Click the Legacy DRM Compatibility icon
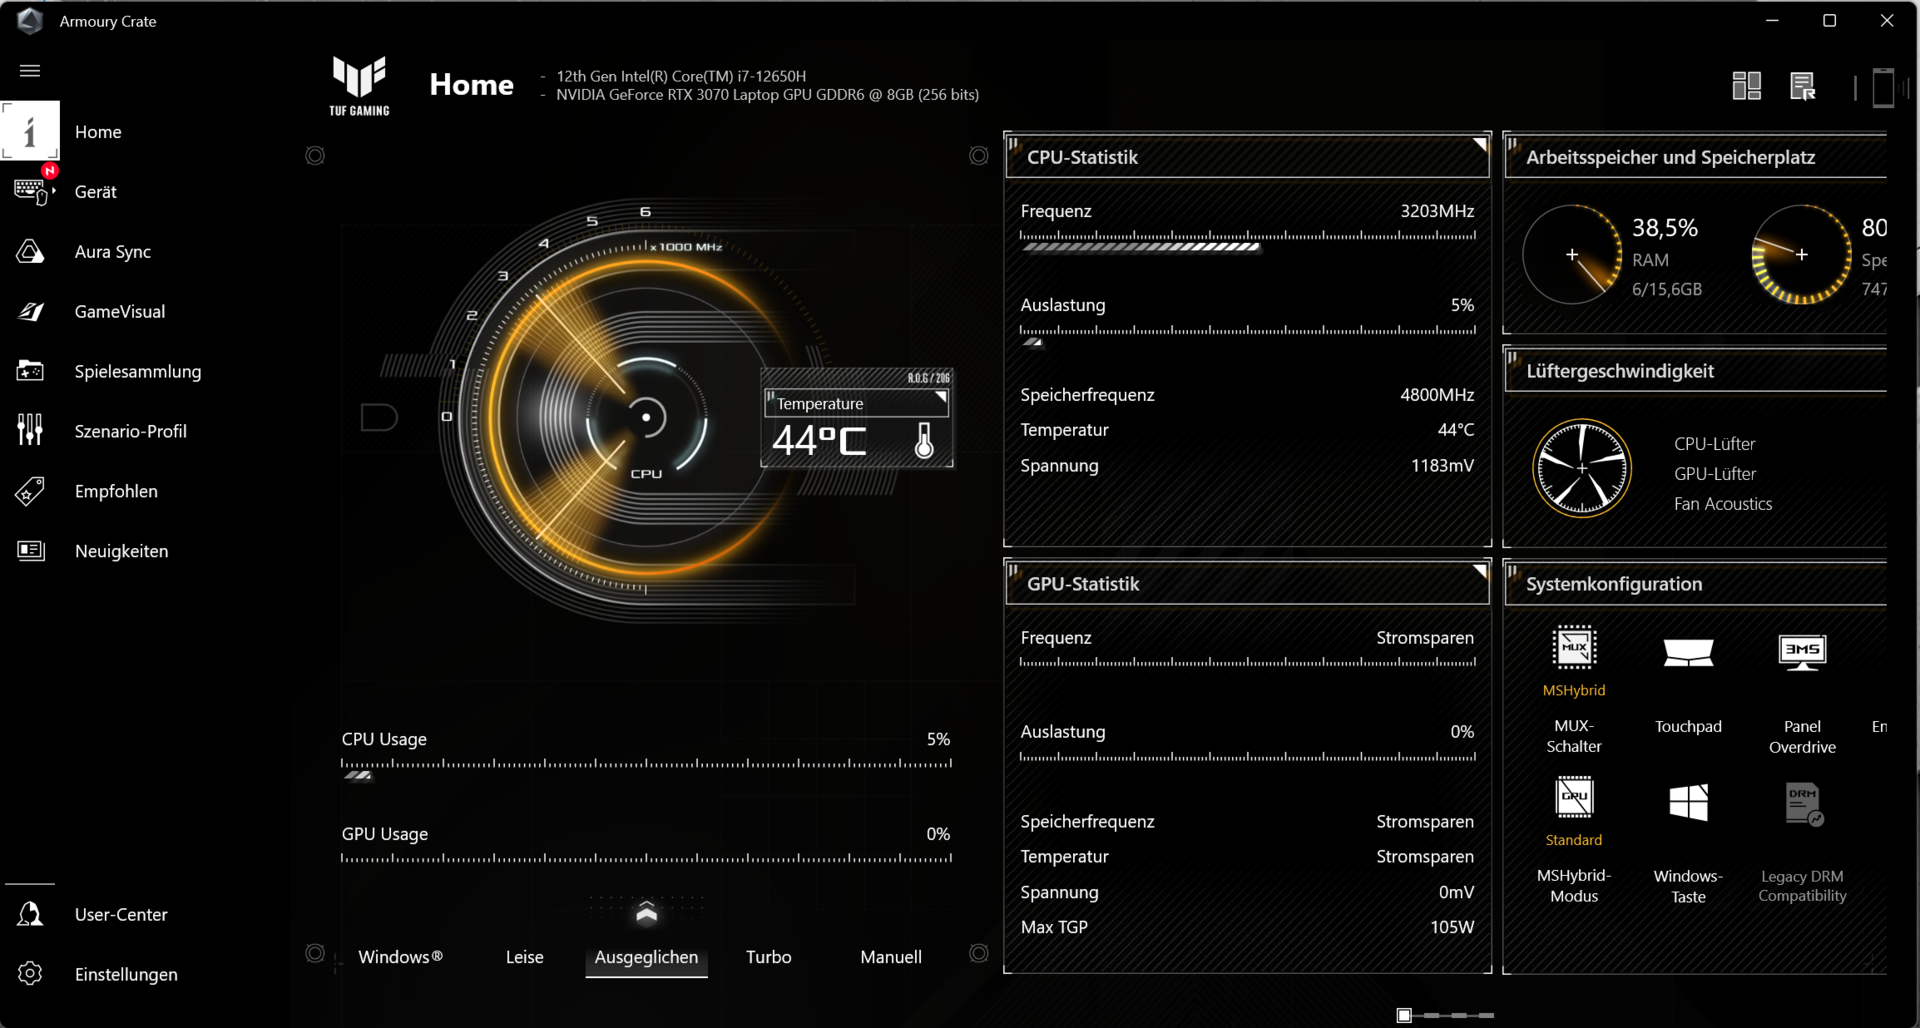Image resolution: width=1920 pixels, height=1028 pixels. (1803, 804)
